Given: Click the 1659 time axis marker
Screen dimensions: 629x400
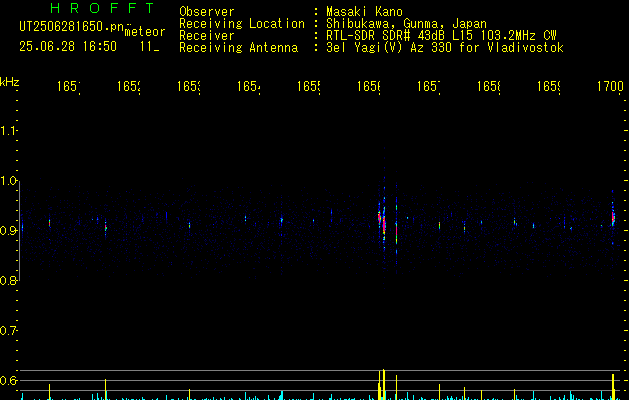Looking at the screenshot, I should tap(549, 86).
